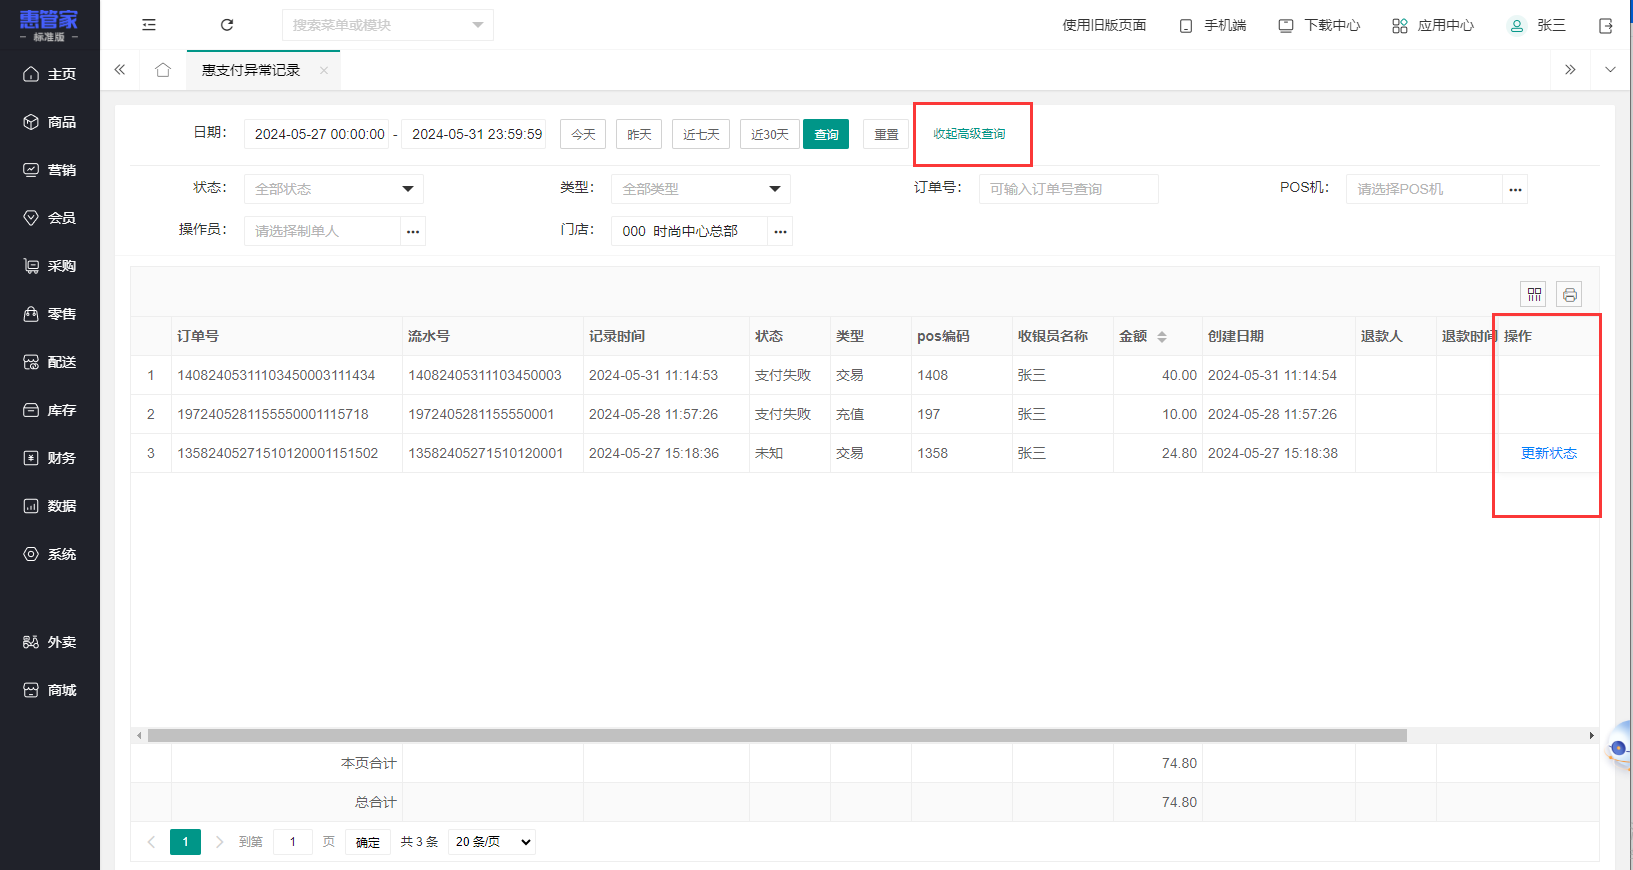
Task: Open 操作员 selection ellipsis button
Action: [413, 231]
